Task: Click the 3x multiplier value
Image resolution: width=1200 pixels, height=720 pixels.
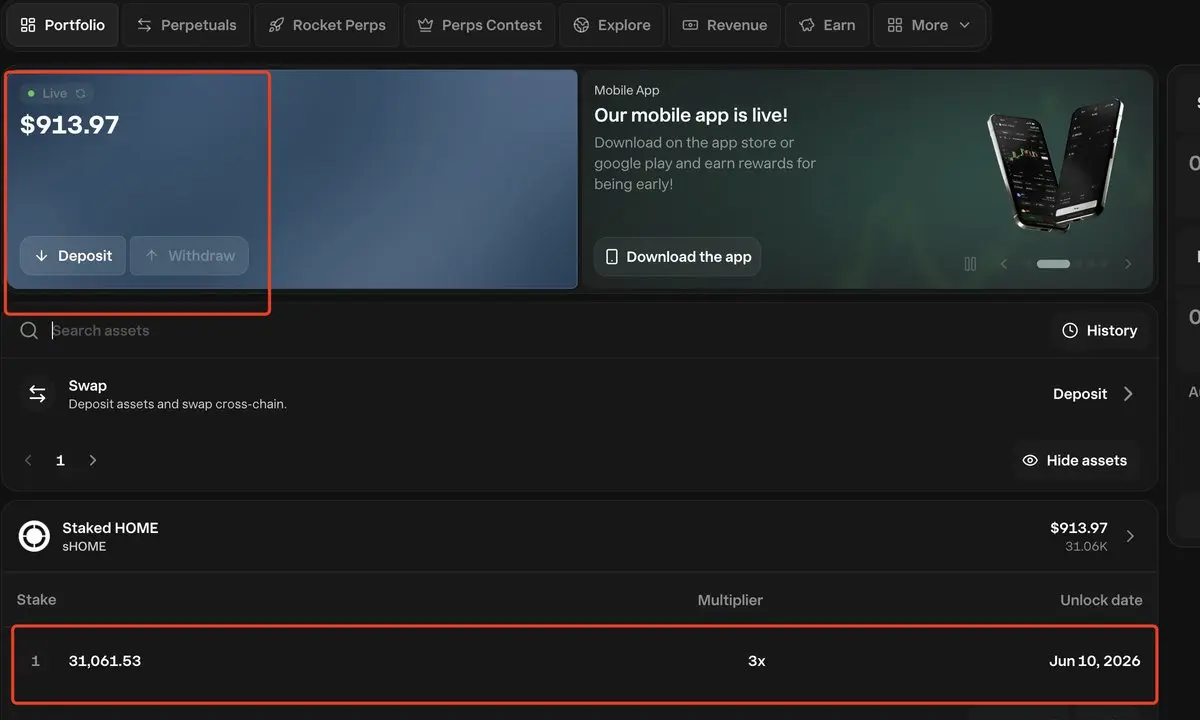Action: click(x=756, y=661)
